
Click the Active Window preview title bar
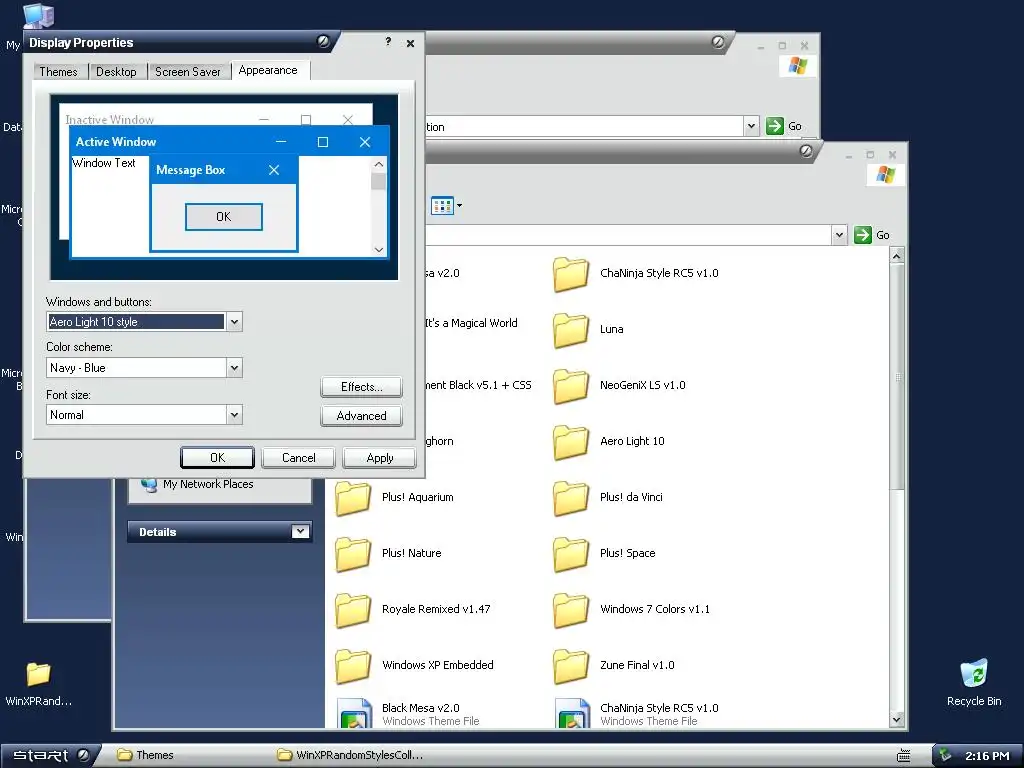click(x=229, y=142)
